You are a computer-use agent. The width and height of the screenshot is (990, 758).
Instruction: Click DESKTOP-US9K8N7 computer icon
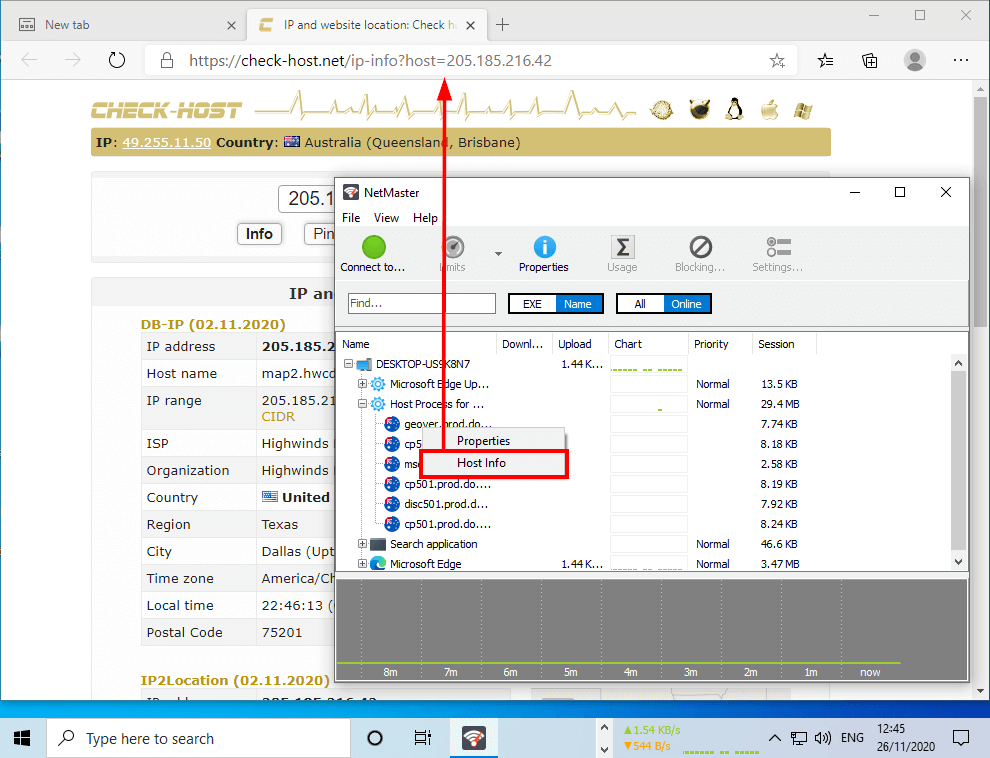[364, 364]
